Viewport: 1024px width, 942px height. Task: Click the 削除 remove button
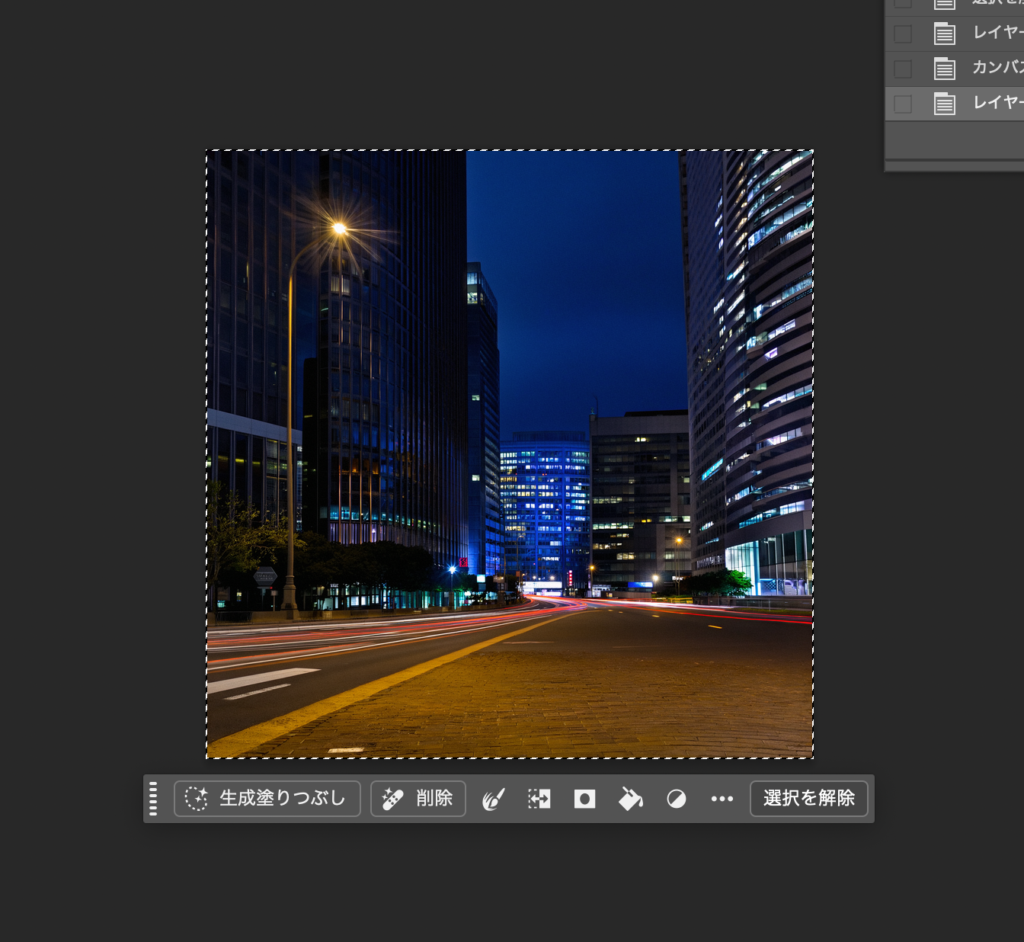pyautogui.click(x=418, y=798)
